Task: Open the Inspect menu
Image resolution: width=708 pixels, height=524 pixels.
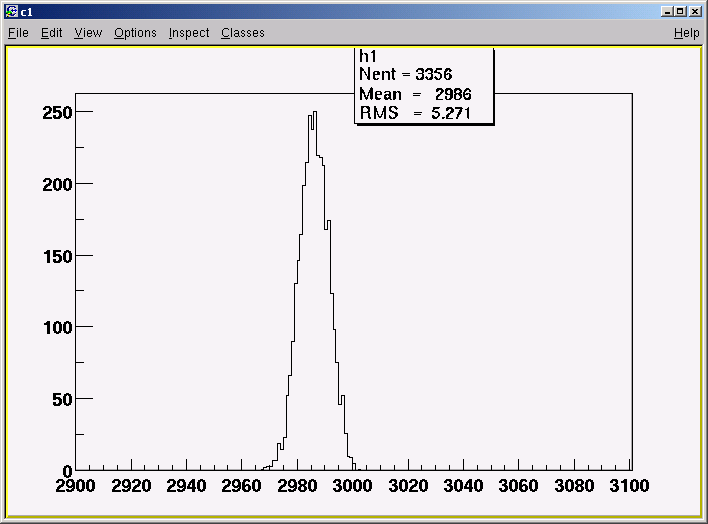Action: point(189,33)
